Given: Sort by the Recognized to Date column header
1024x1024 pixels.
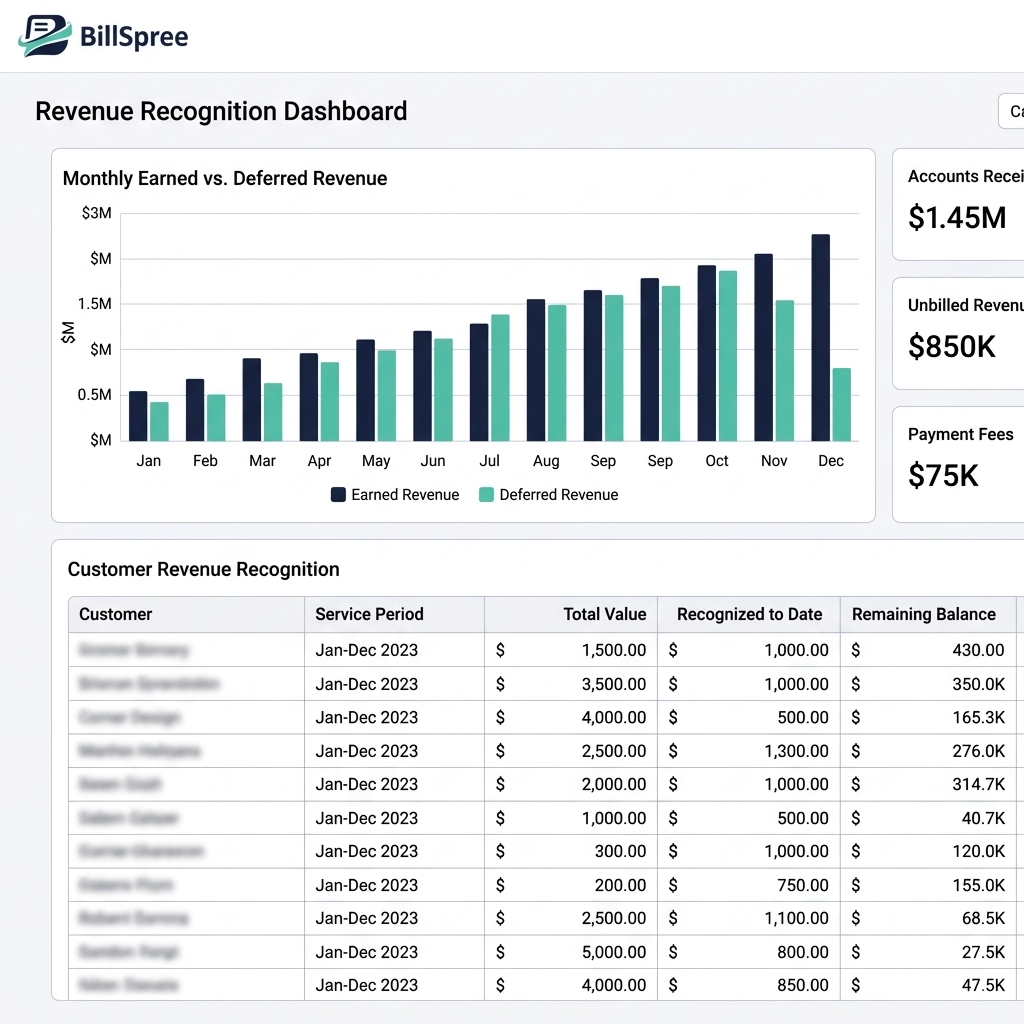Looking at the screenshot, I should (x=748, y=614).
